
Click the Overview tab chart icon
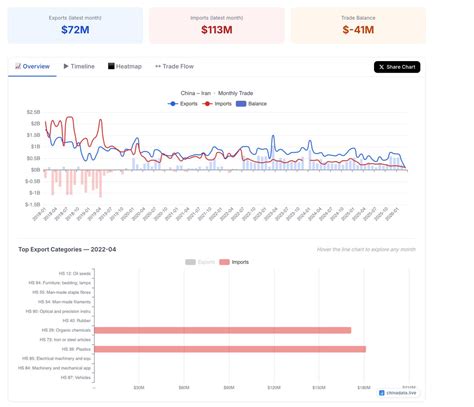coord(18,66)
